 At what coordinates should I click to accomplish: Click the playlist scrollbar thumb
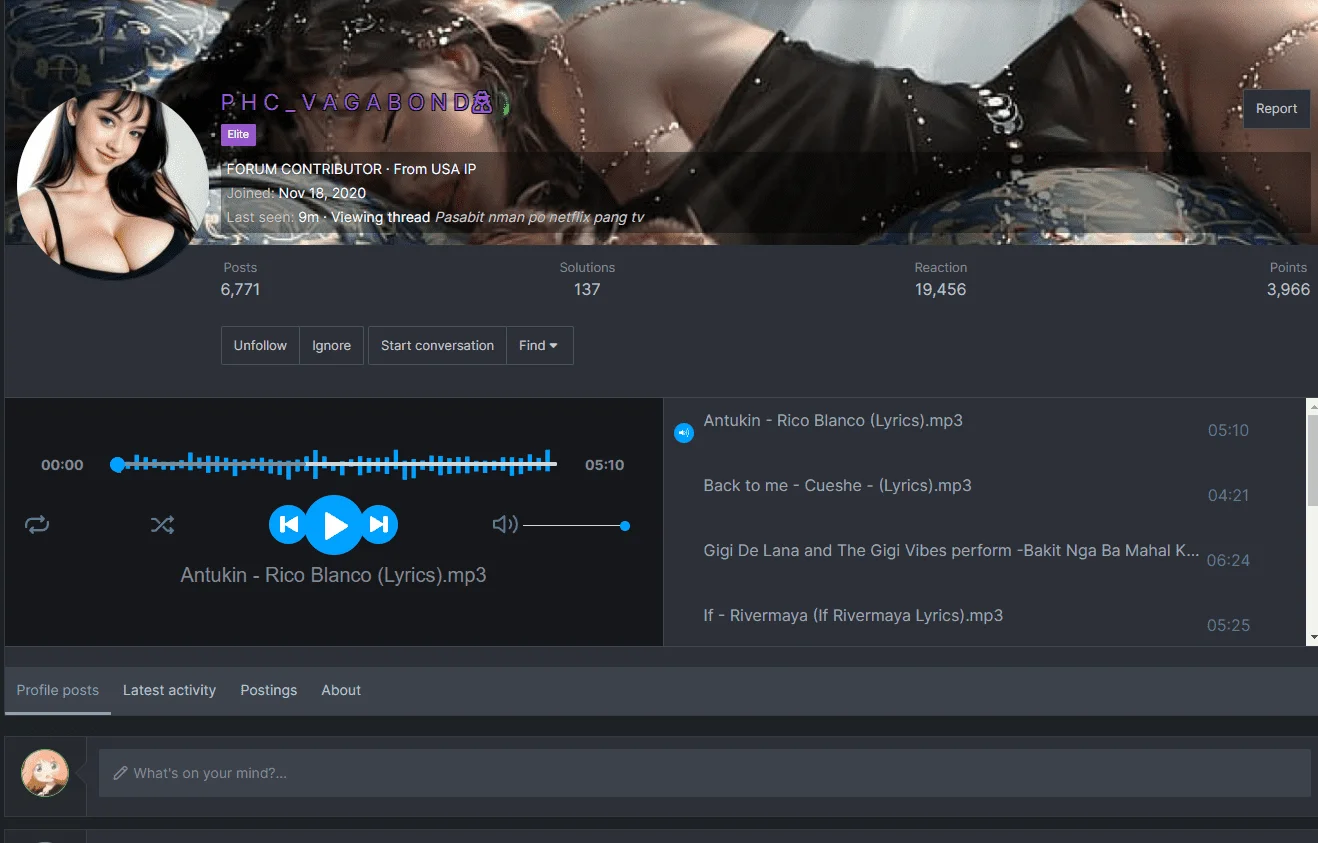tap(1312, 460)
